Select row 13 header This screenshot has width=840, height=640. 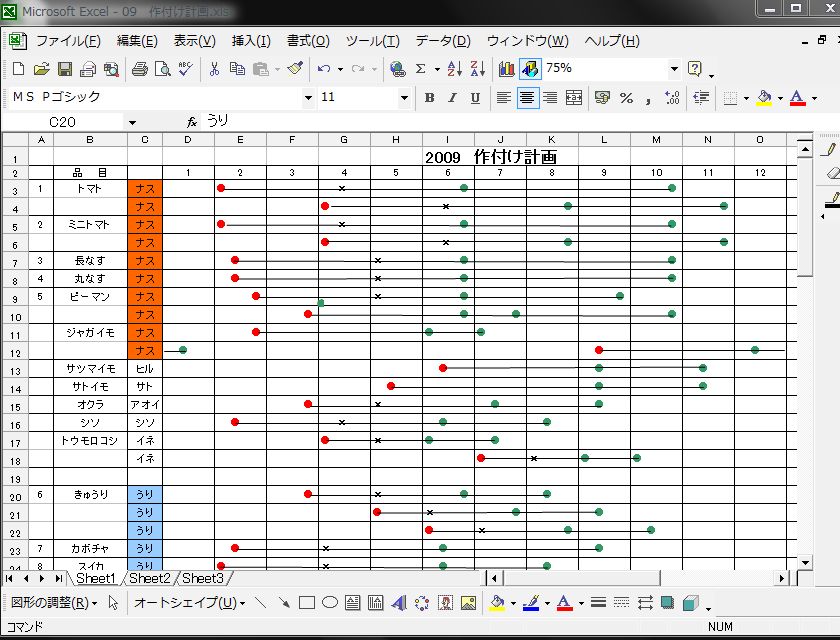click(x=15, y=370)
